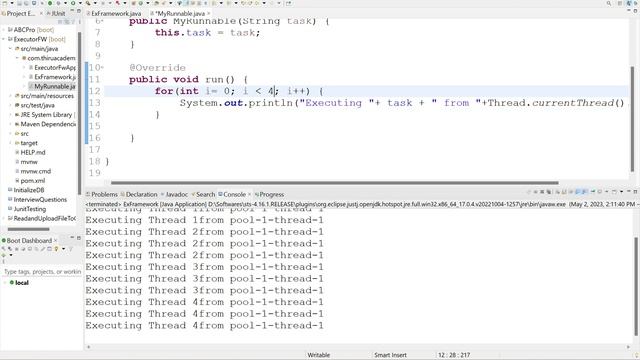The width and height of the screenshot is (640, 360).
Task: Minimize the Boot Dashboard view
Action: point(72,238)
